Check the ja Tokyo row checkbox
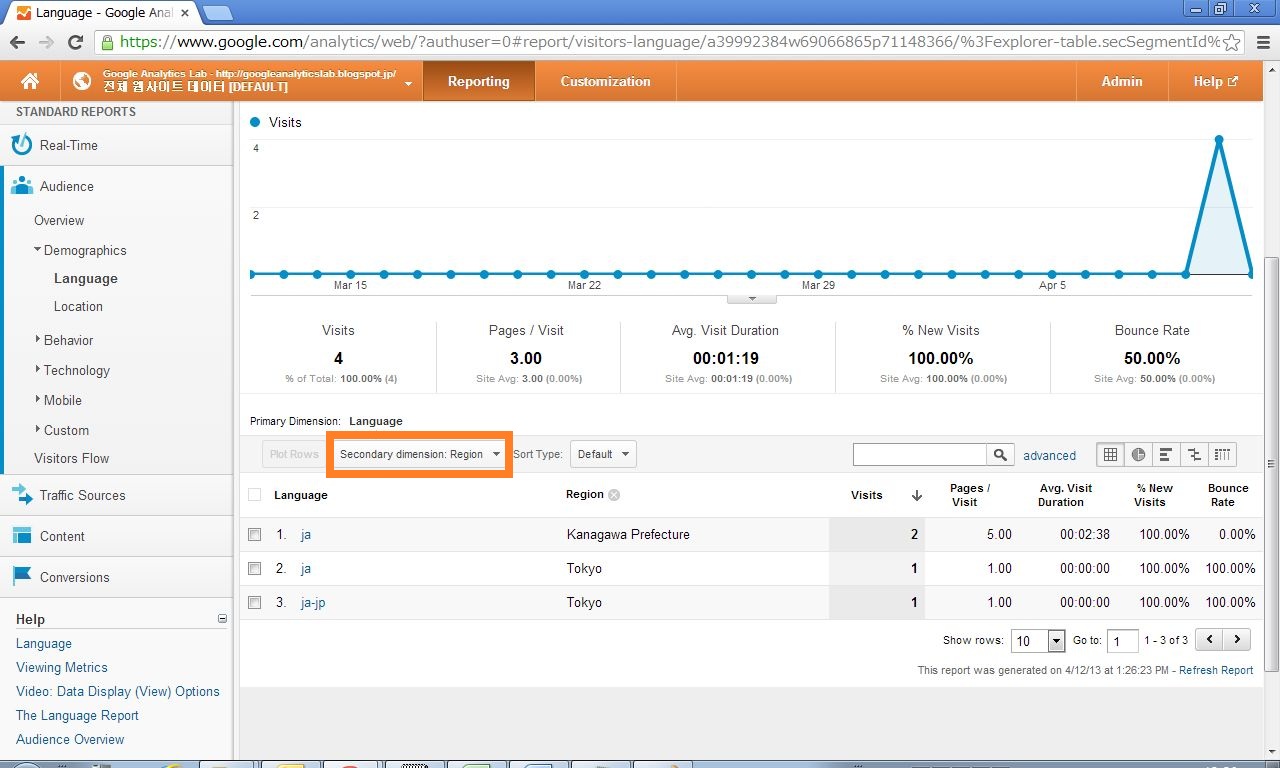1280x768 pixels. [x=254, y=568]
